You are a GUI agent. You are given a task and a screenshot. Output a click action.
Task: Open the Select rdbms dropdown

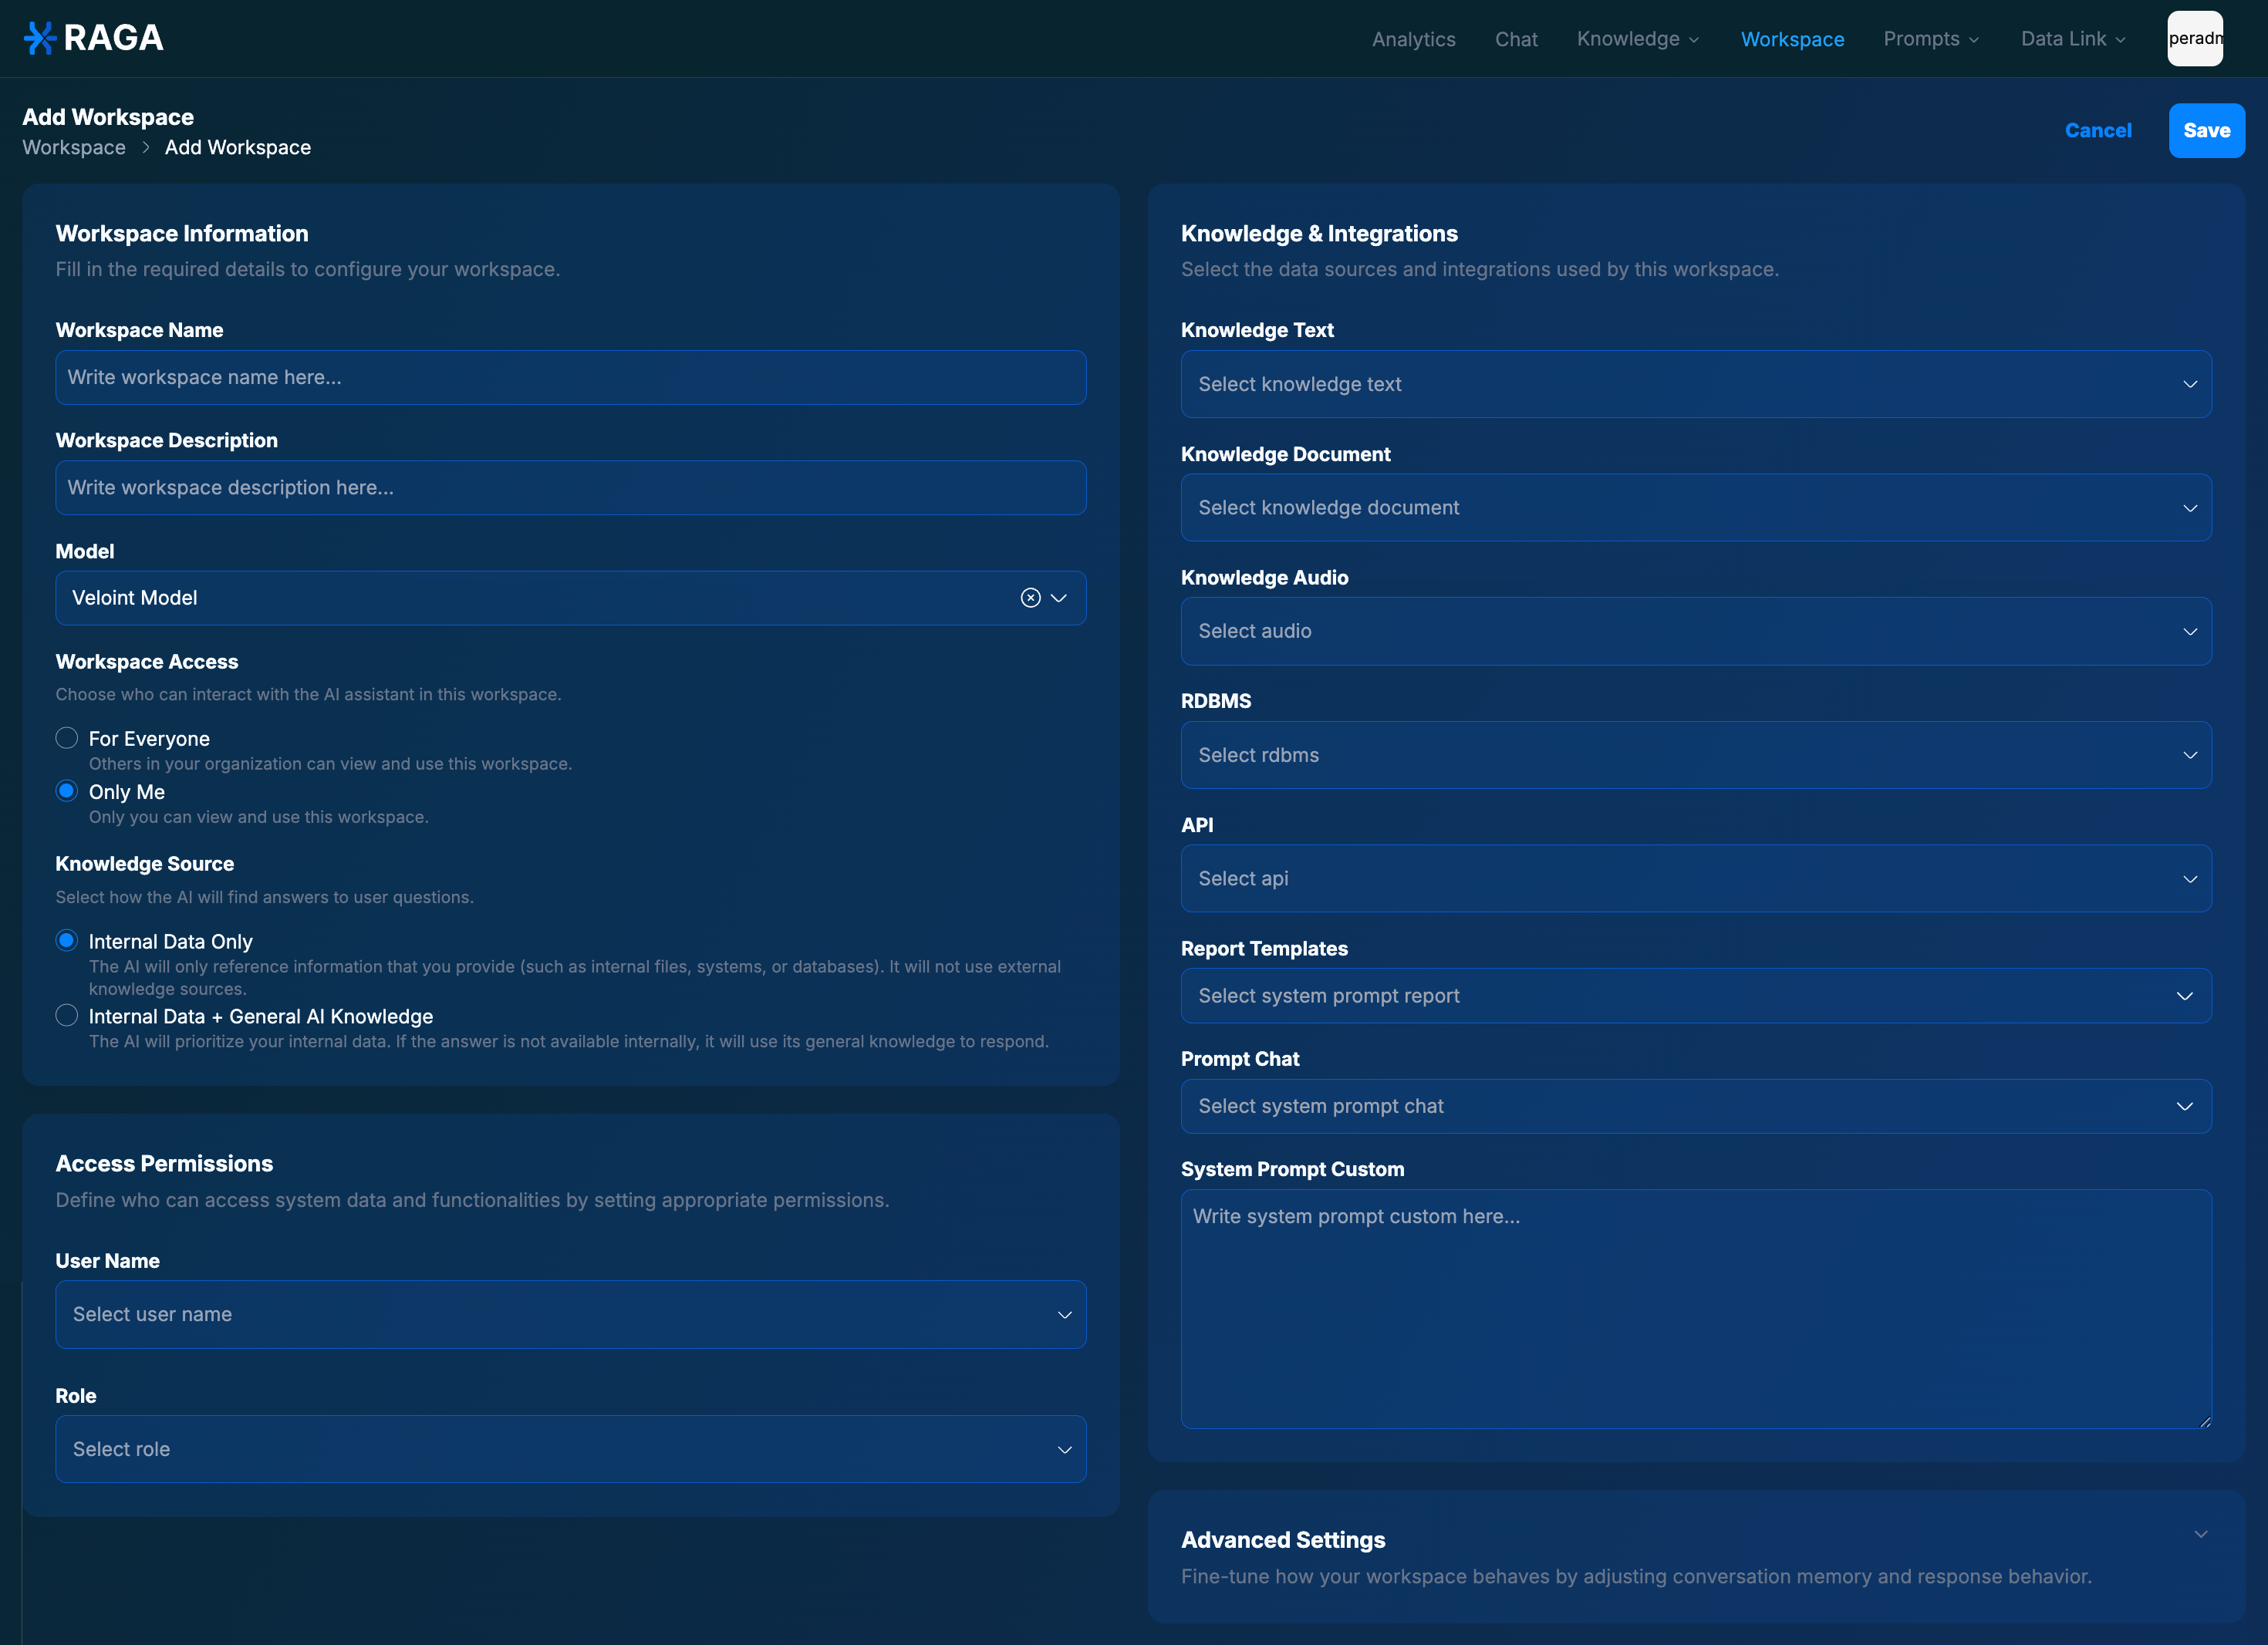tap(1695, 755)
